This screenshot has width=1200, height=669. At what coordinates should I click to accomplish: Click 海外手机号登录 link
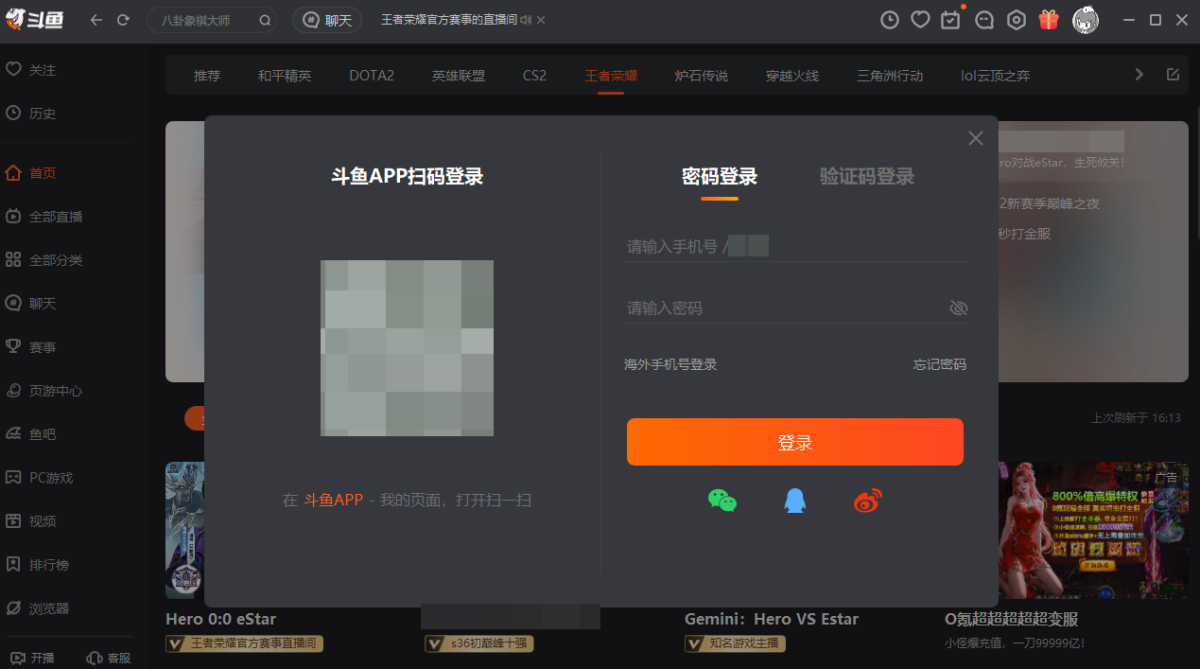pos(671,365)
